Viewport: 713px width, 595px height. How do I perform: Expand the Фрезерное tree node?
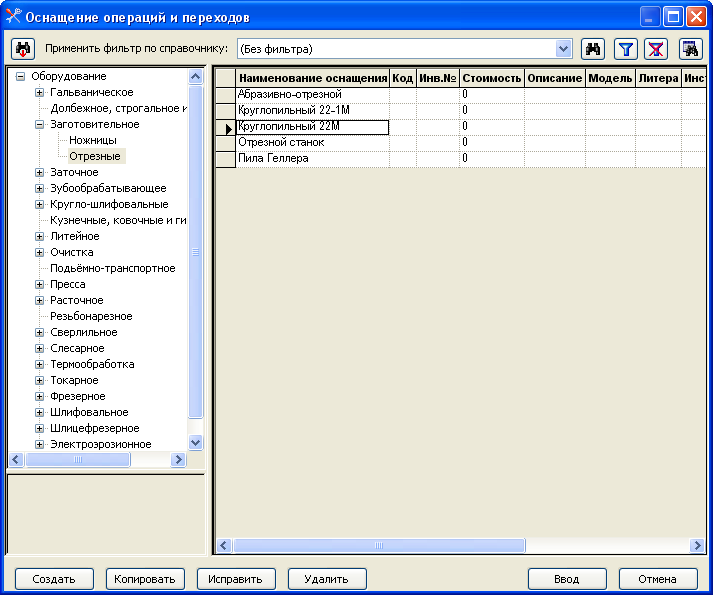tap(40, 397)
